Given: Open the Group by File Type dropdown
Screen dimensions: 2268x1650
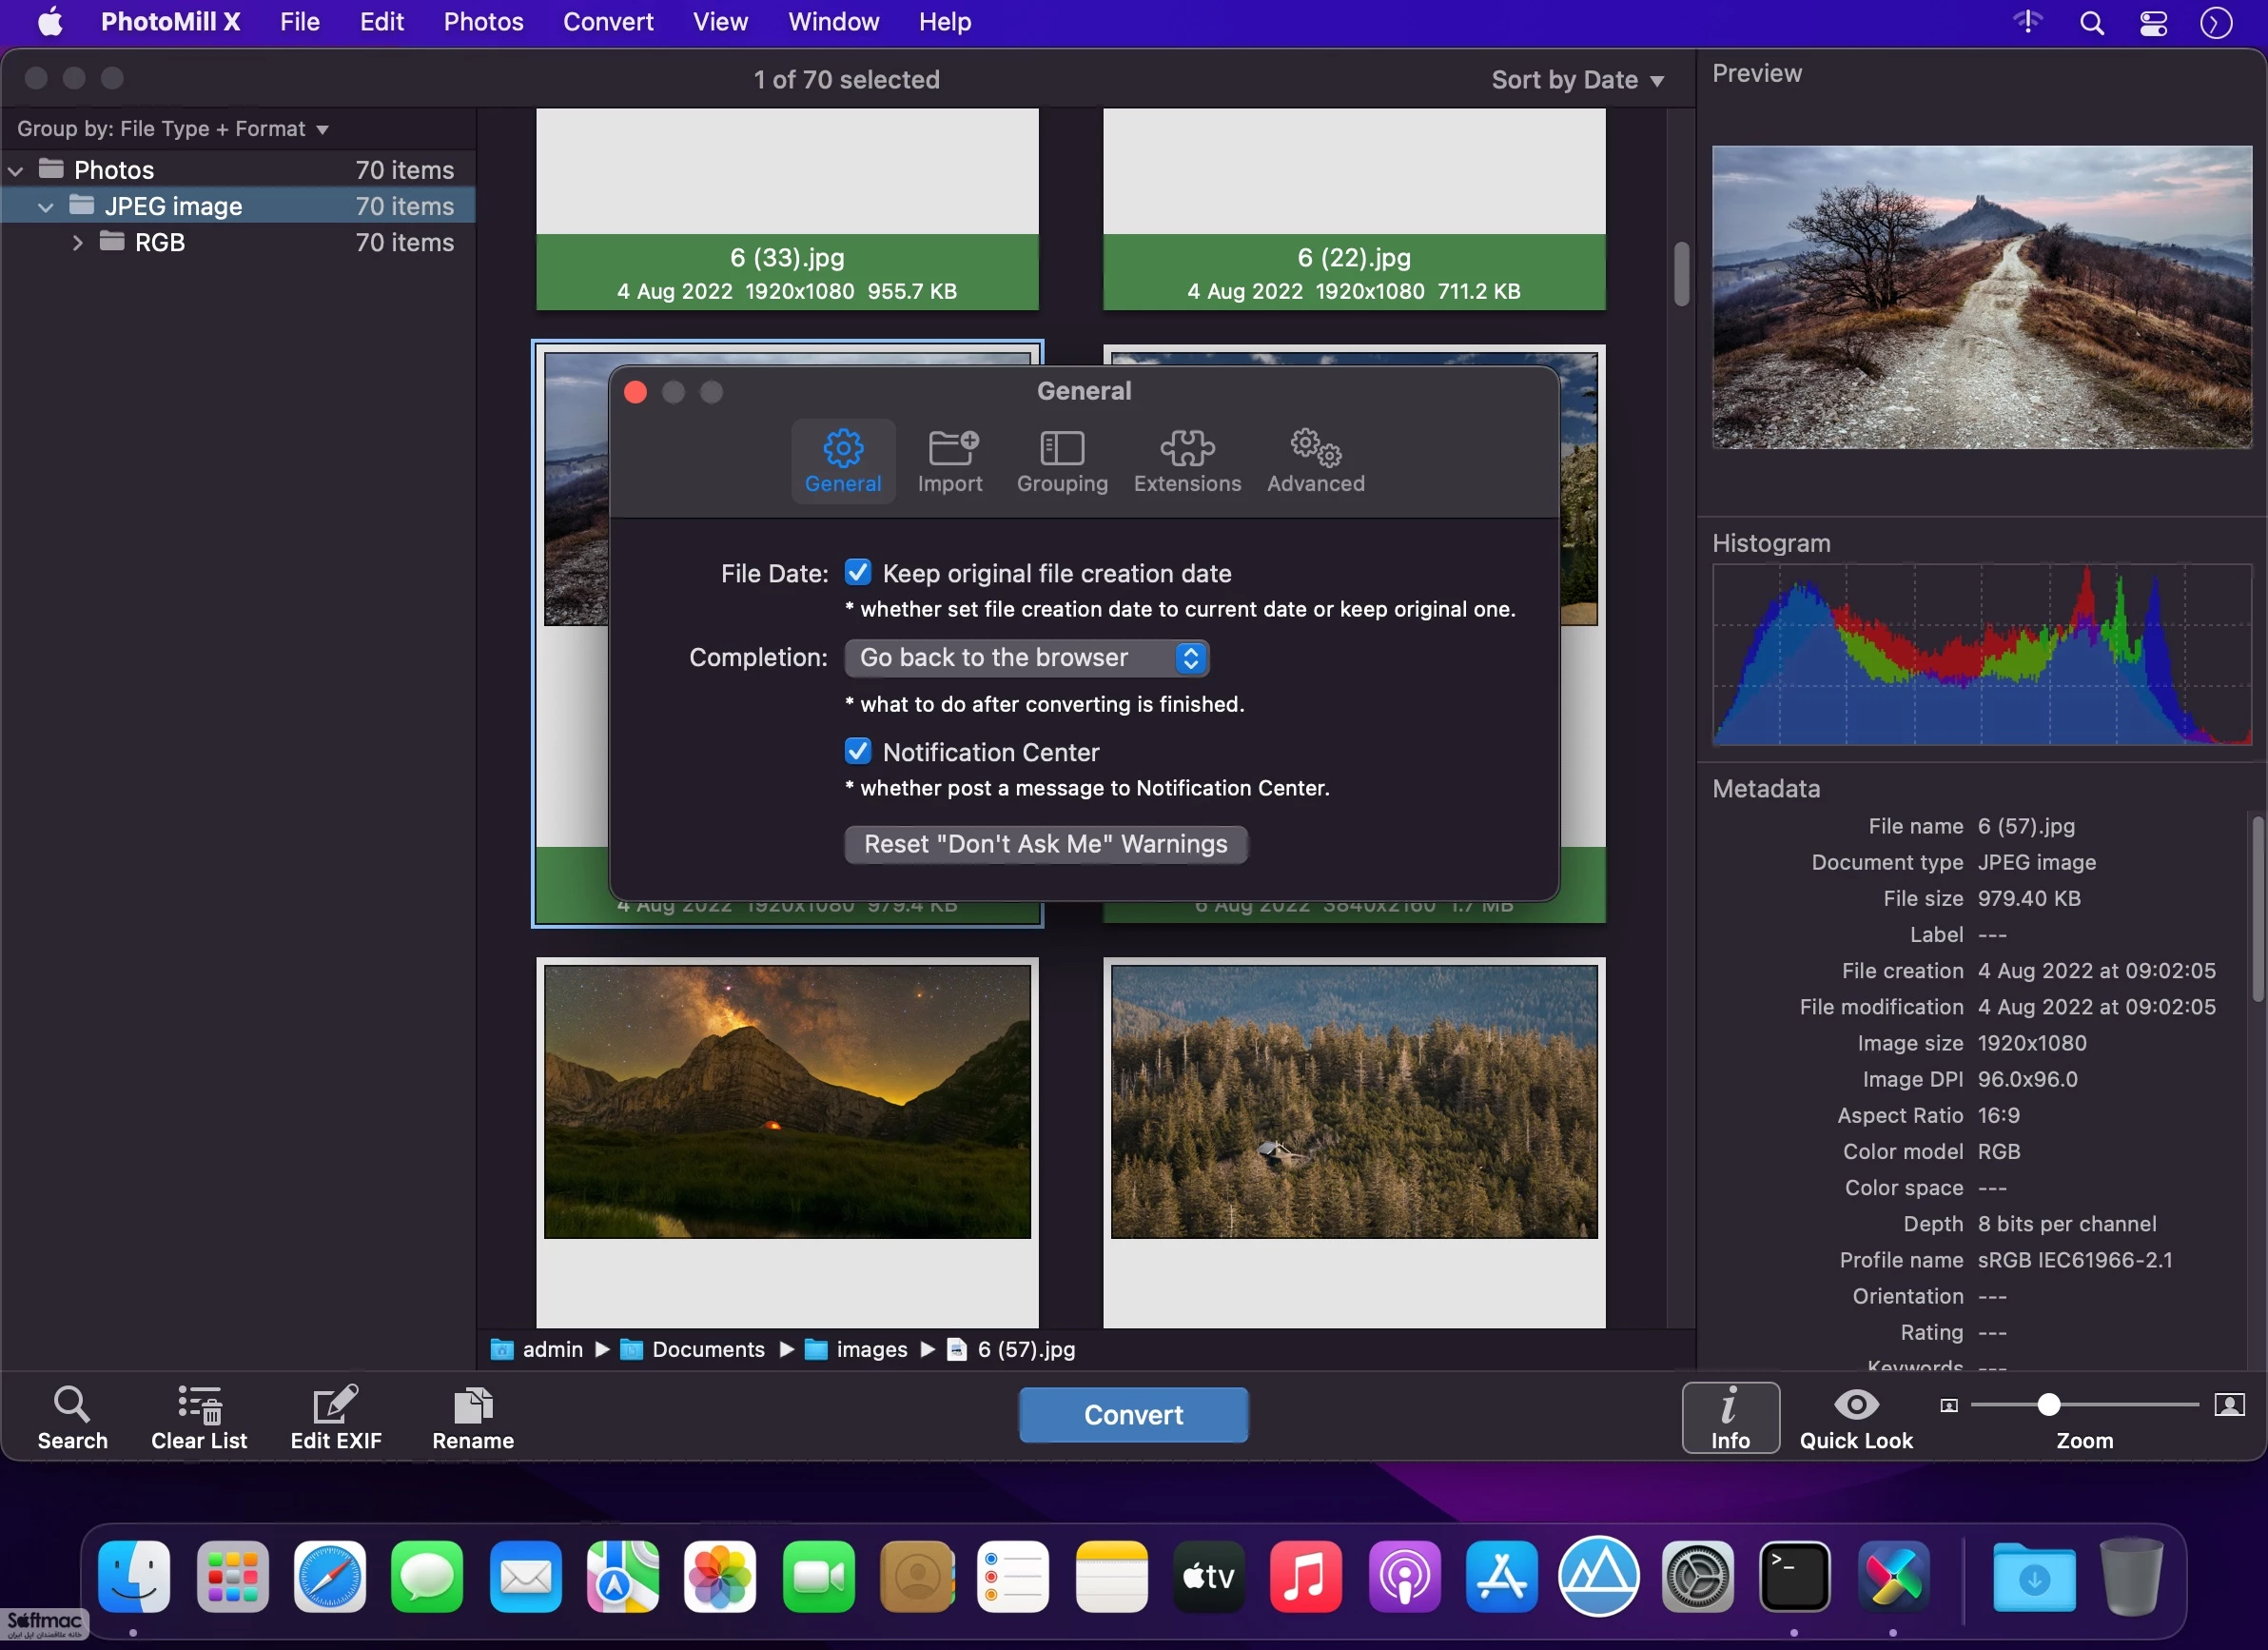Looking at the screenshot, I should tap(173, 129).
